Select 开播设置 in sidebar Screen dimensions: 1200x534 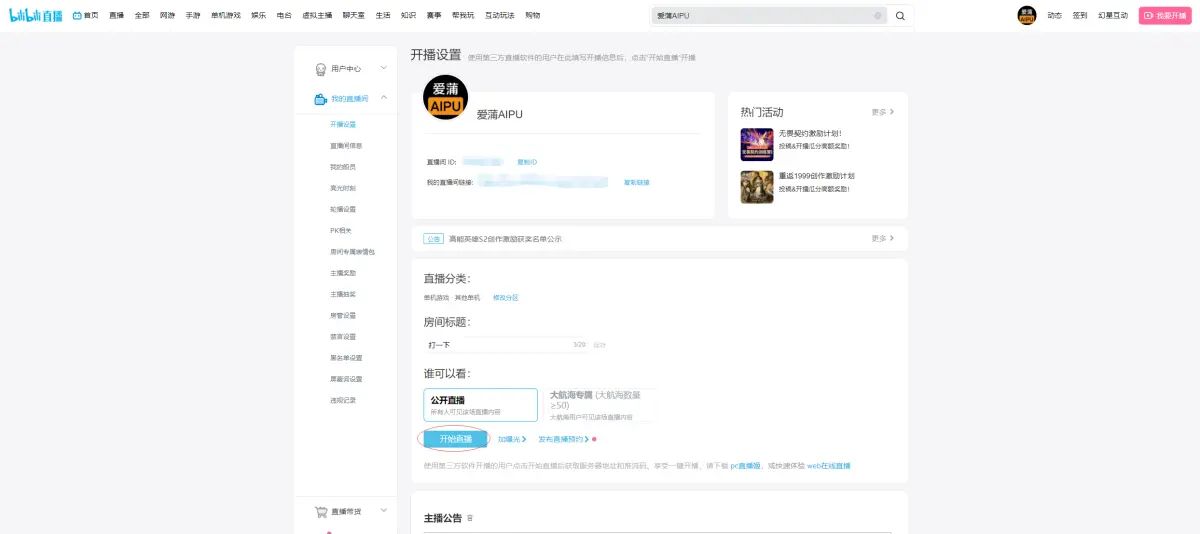click(343, 125)
